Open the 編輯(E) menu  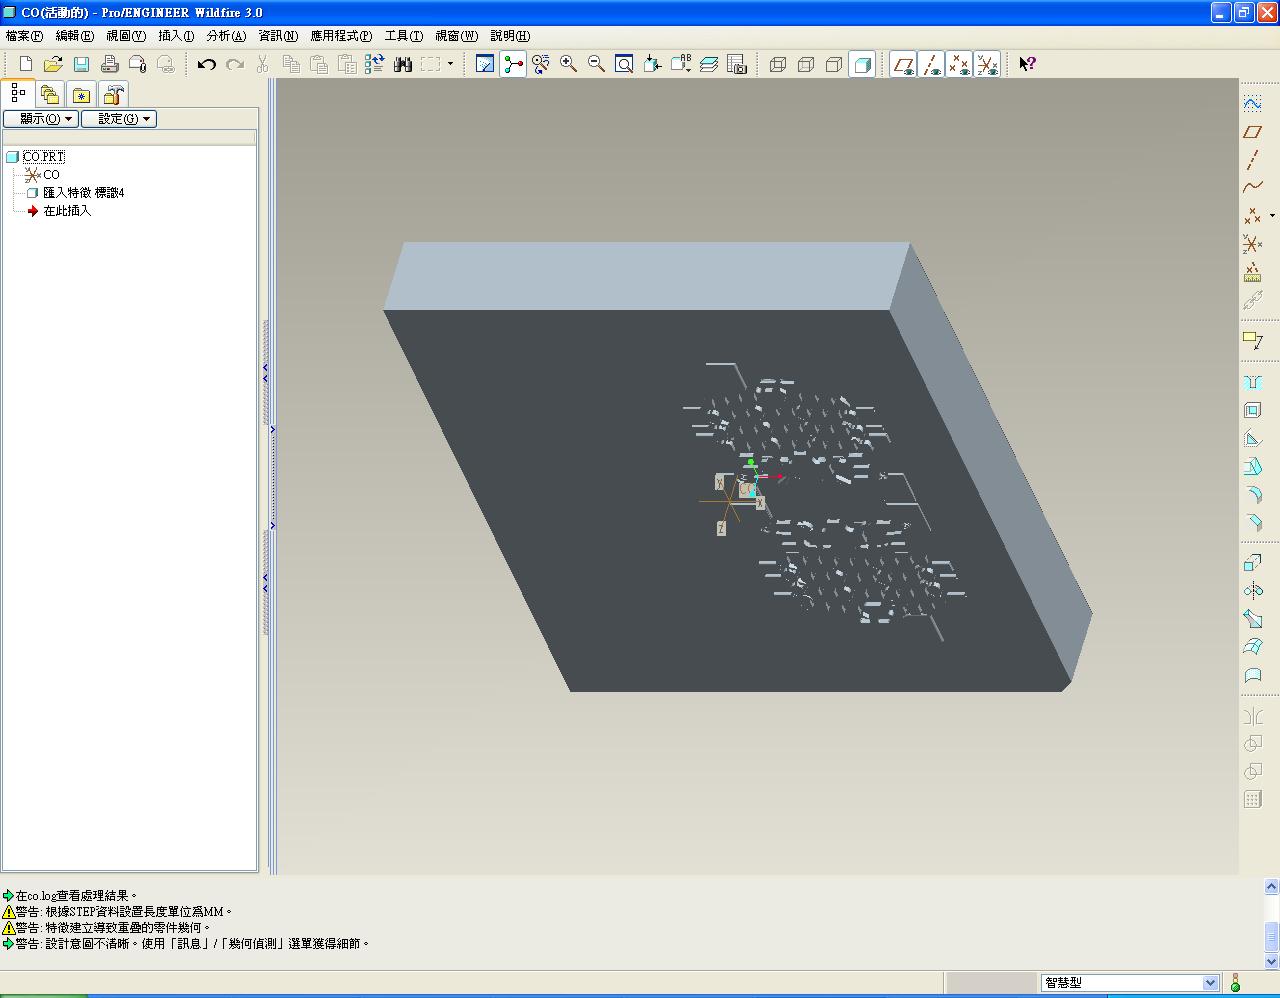pos(74,36)
